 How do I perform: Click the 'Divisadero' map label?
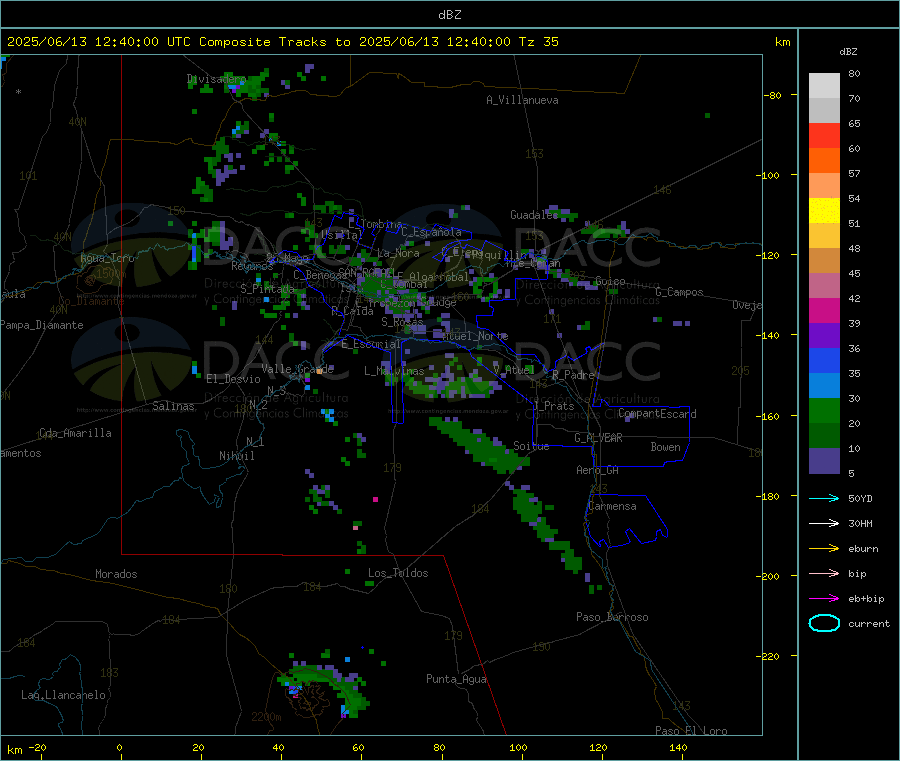coord(216,79)
